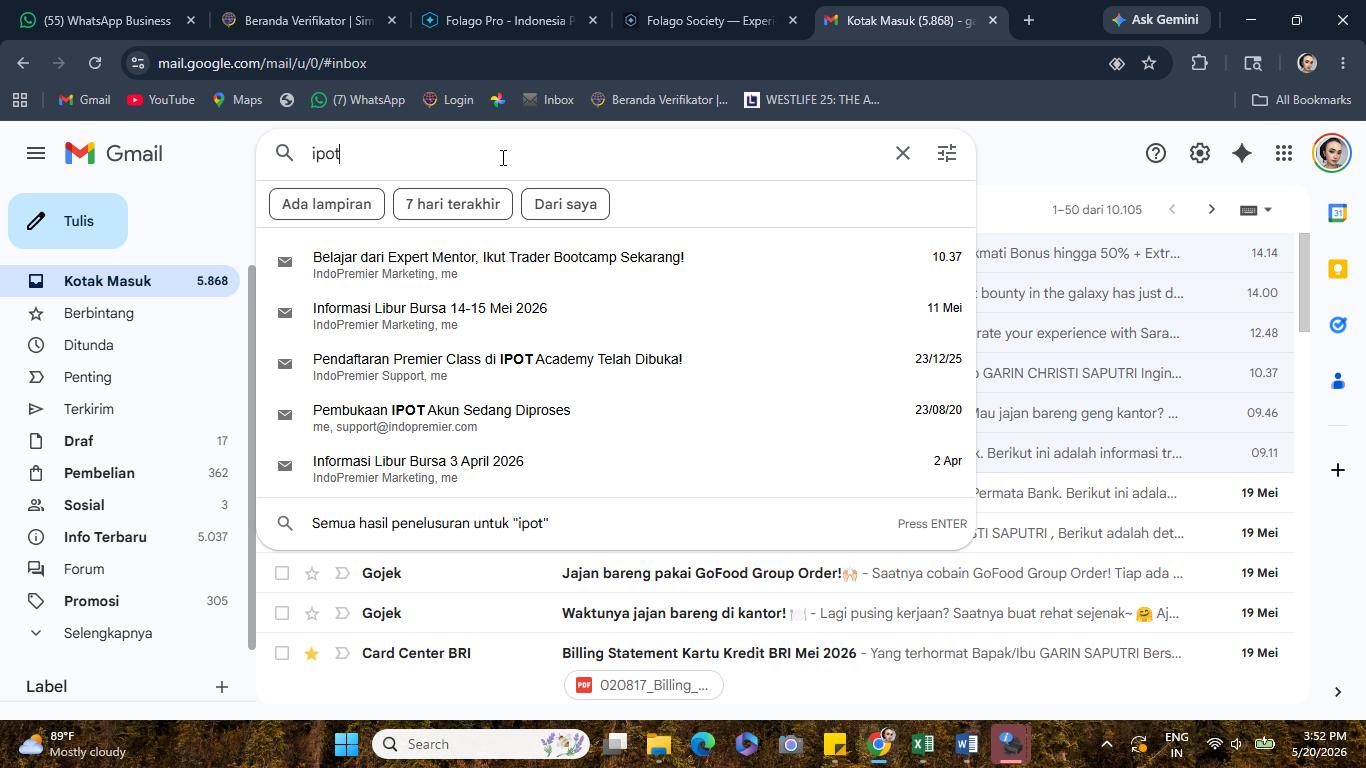Click the Gmail search input field
Screen dimensions: 1366x768
[x=595, y=153]
